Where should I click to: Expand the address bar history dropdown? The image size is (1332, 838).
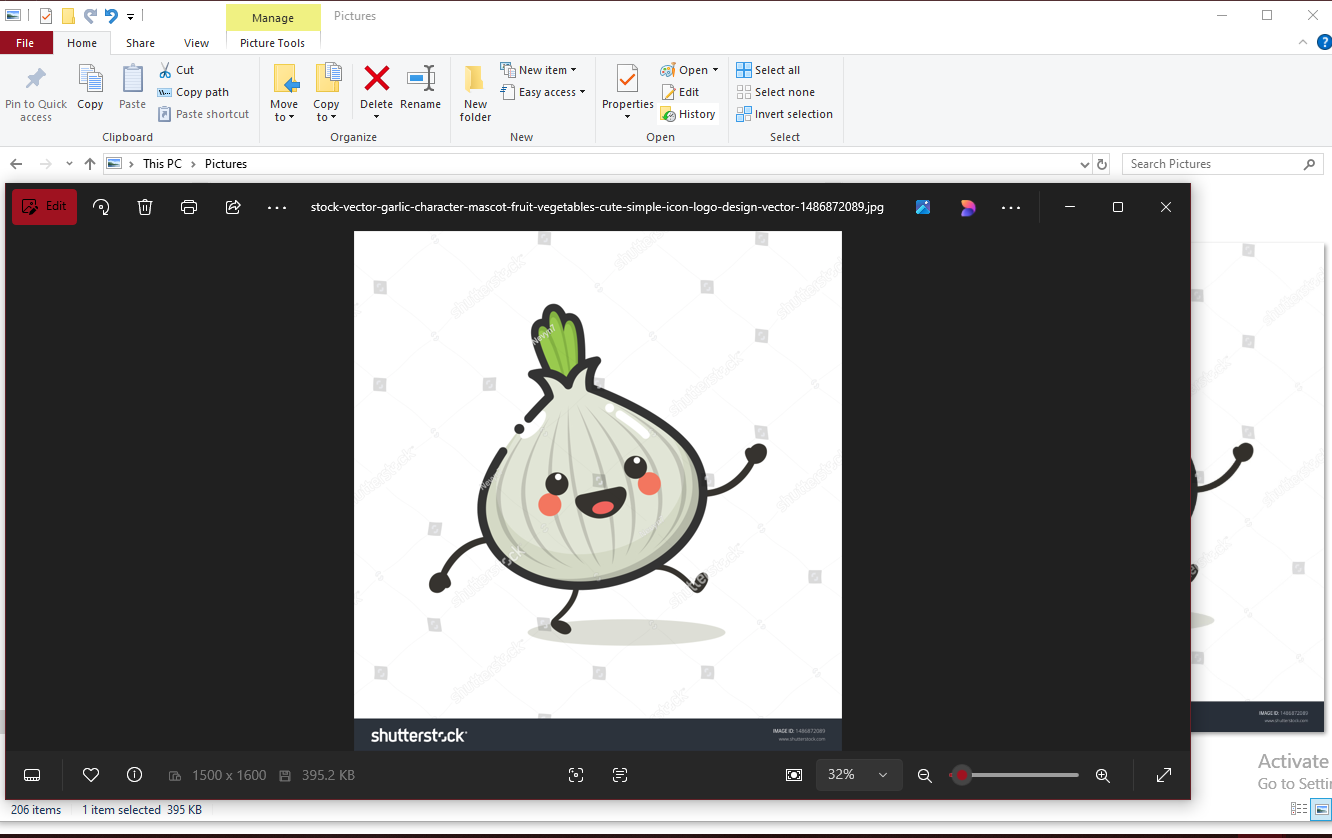pyautogui.click(x=1085, y=164)
